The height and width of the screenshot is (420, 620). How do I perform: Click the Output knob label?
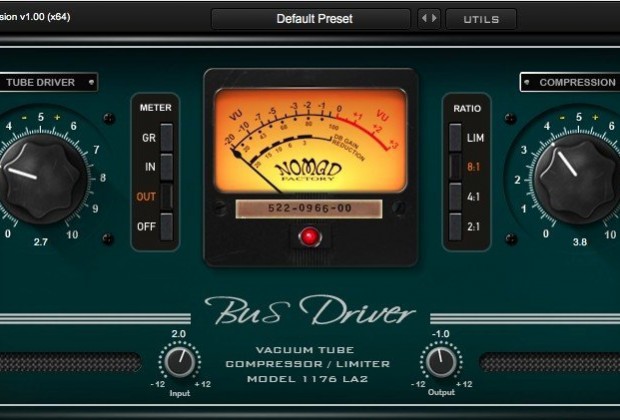coord(441,392)
